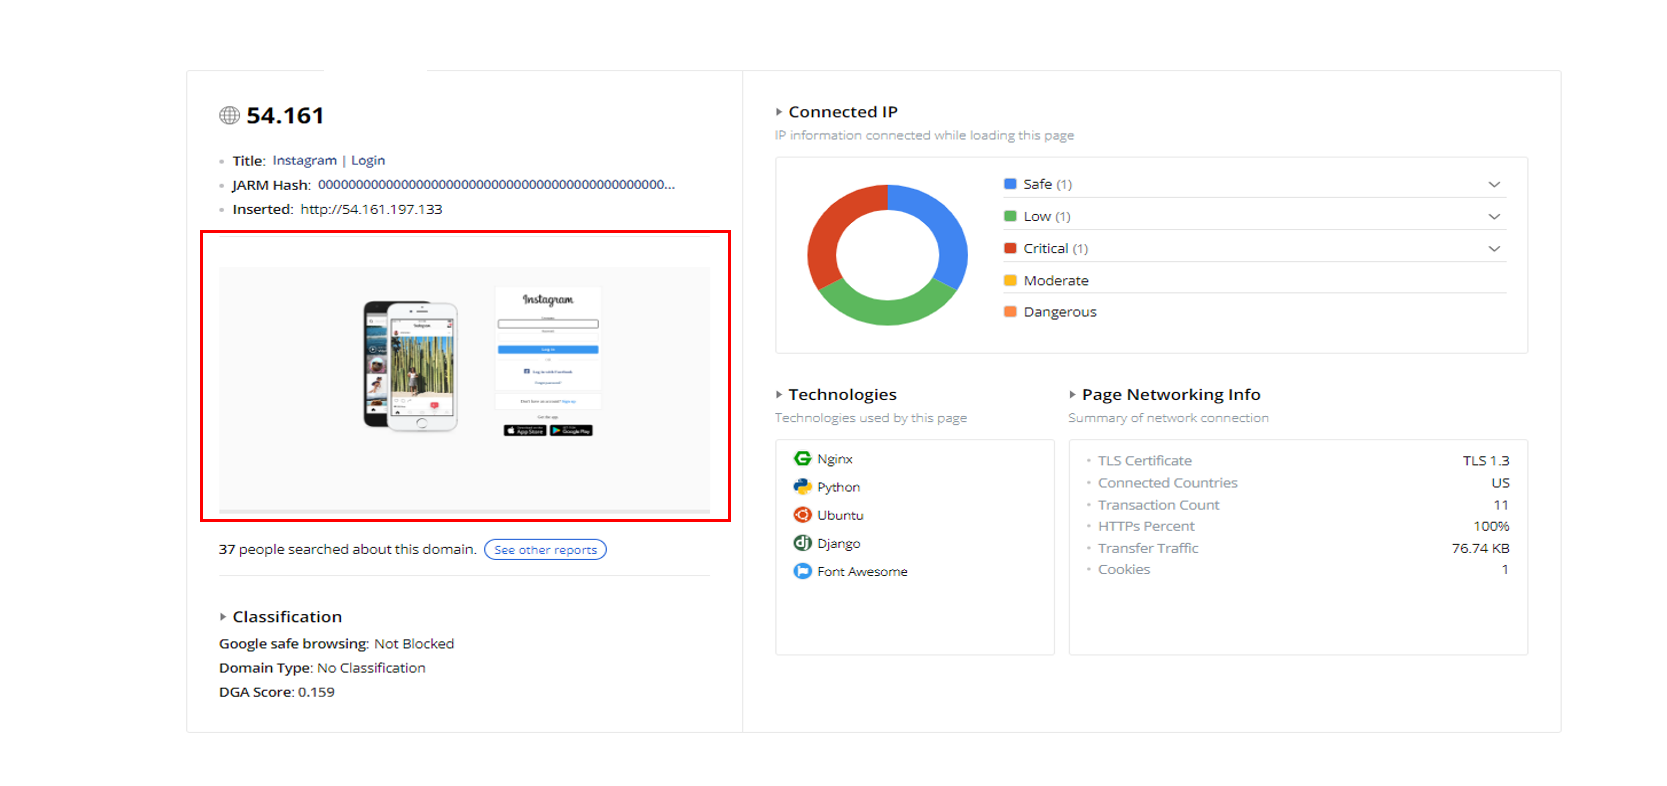Click the DGA Score 0.159 text
This screenshot has height=786, width=1667.
coord(277,692)
